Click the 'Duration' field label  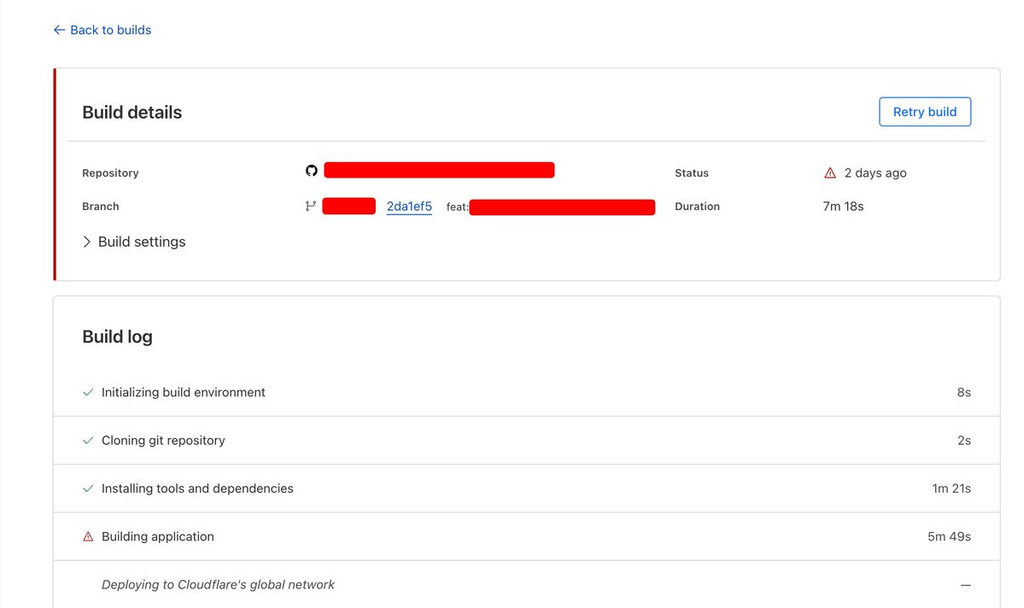coord(697,206)
